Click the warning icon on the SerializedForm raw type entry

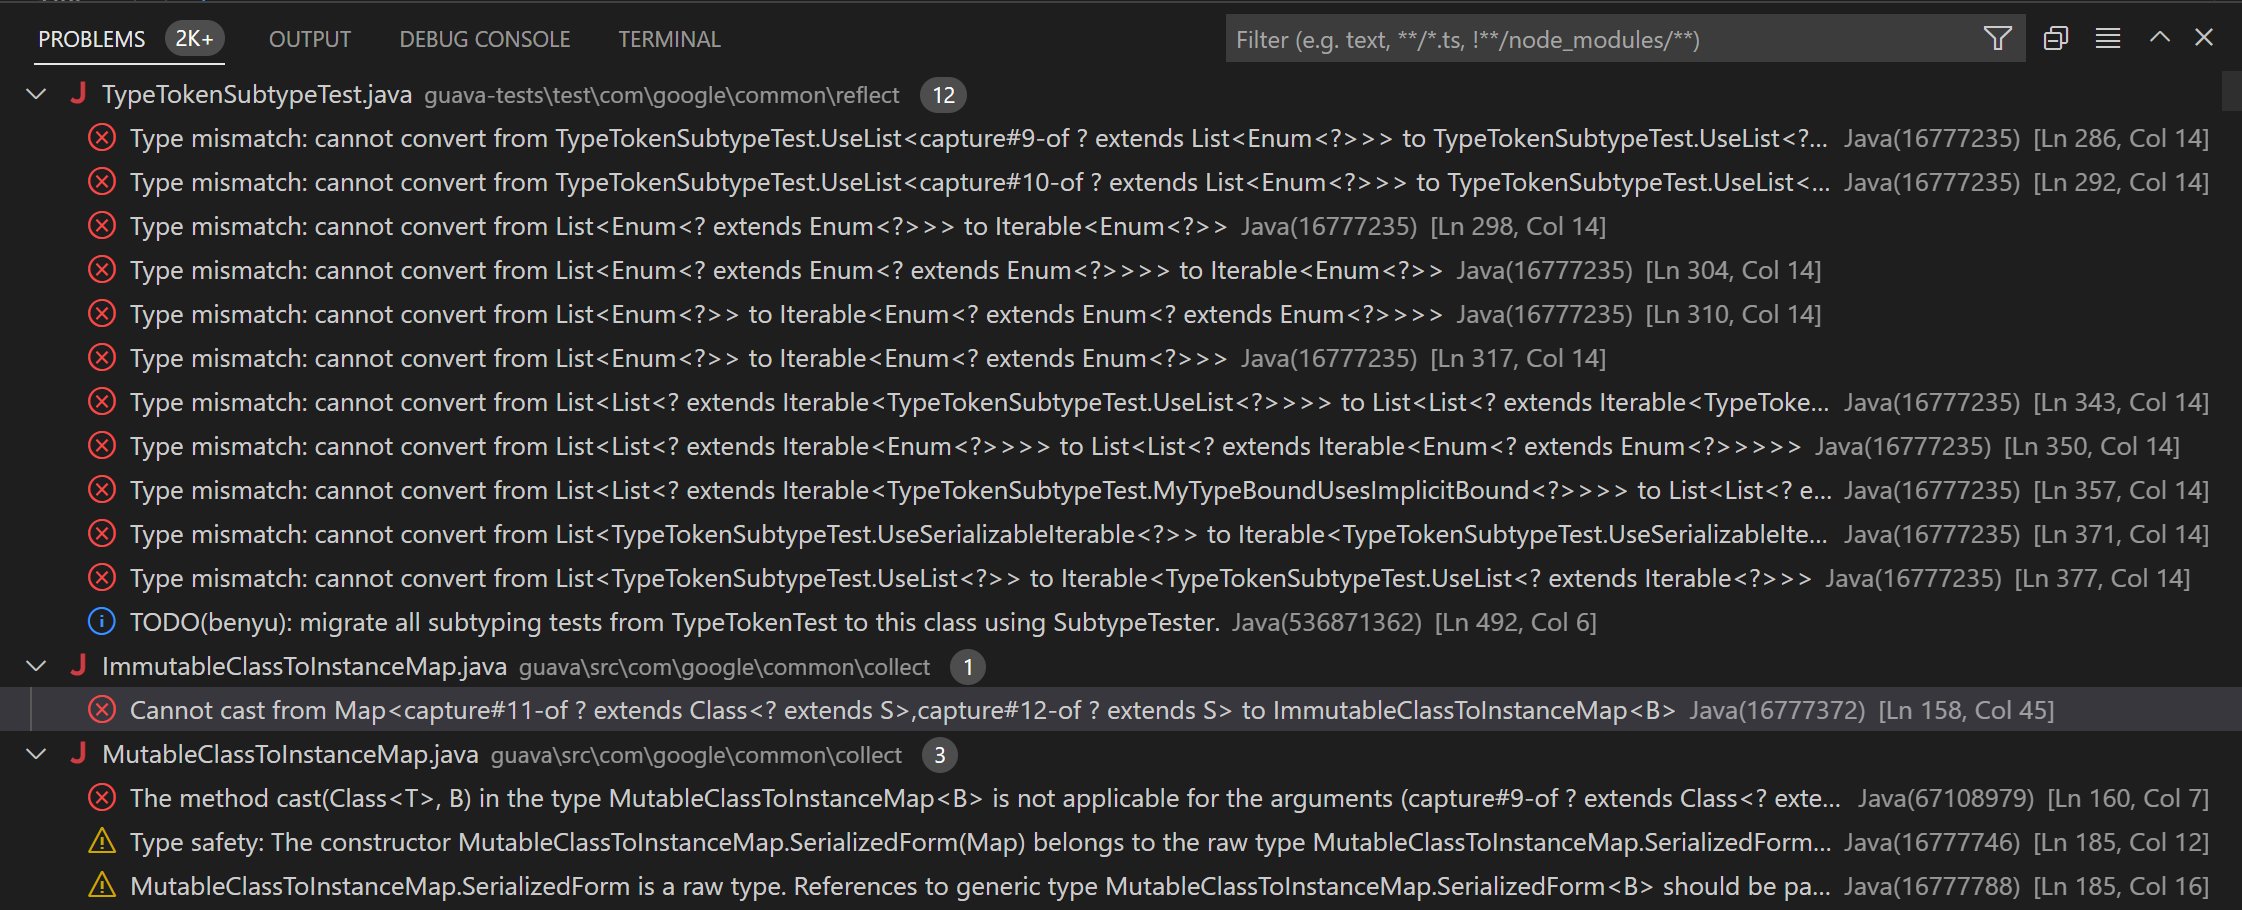pyautogui.click(x=101, y=885)
